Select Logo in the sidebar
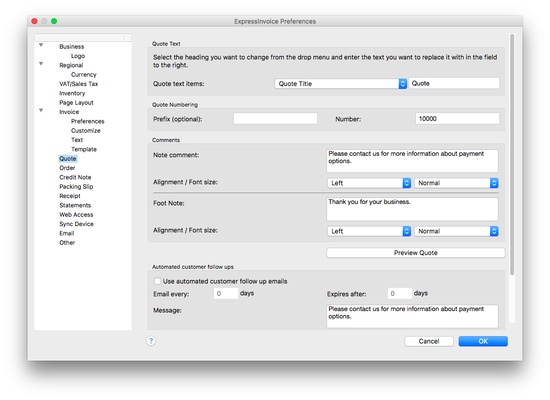The height and width of the screenshot is (400, 550). tap(78, 56)
